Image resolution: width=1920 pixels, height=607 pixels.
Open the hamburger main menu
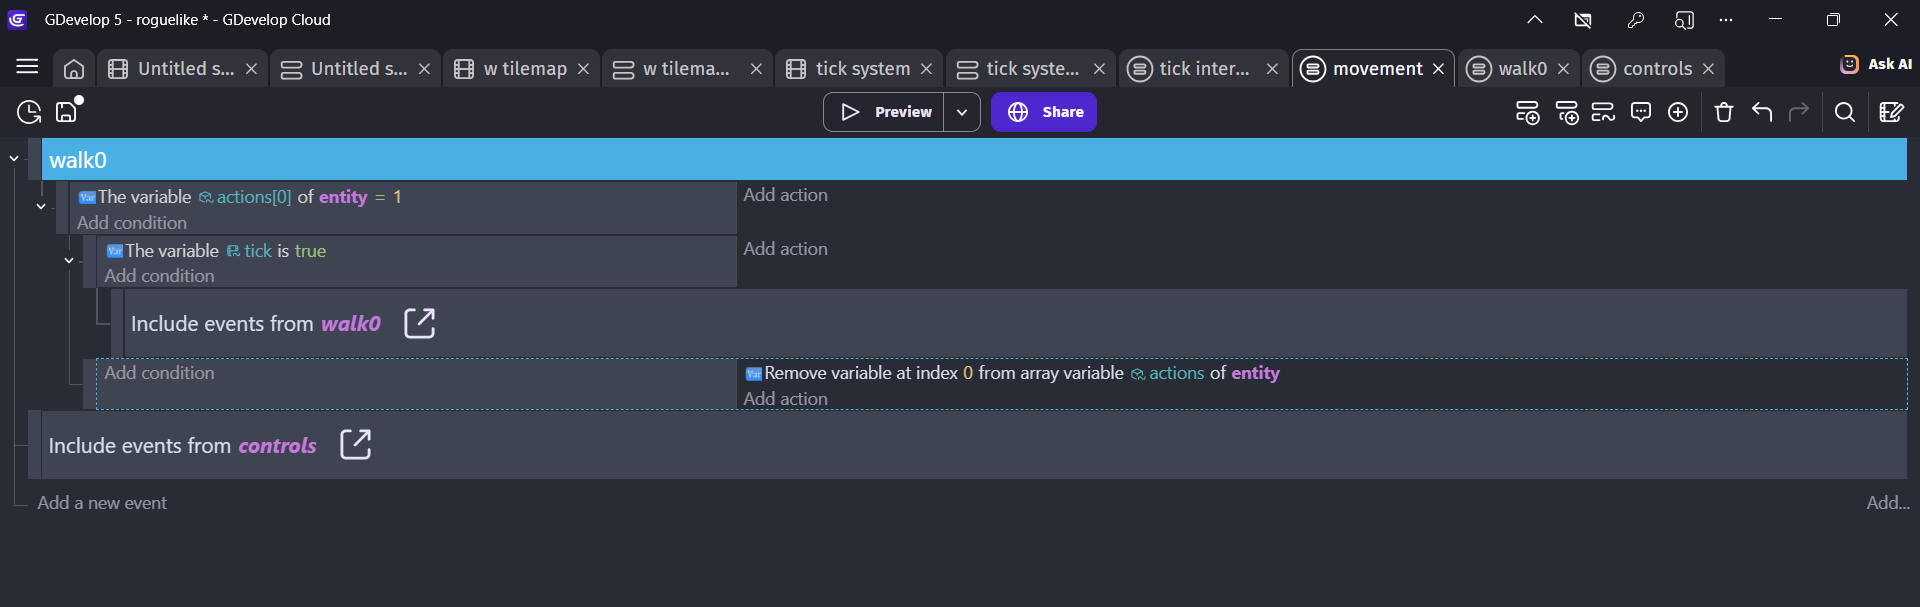point(27,67)
